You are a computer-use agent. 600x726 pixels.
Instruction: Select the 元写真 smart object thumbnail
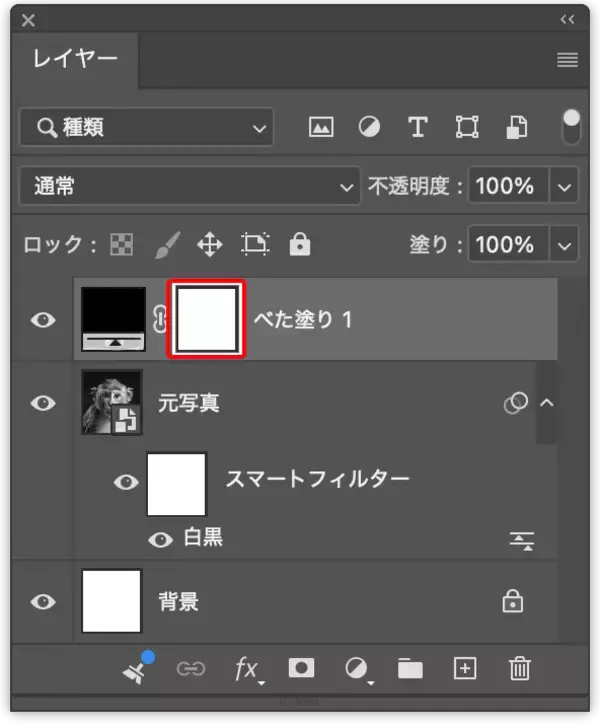point(112,402)
